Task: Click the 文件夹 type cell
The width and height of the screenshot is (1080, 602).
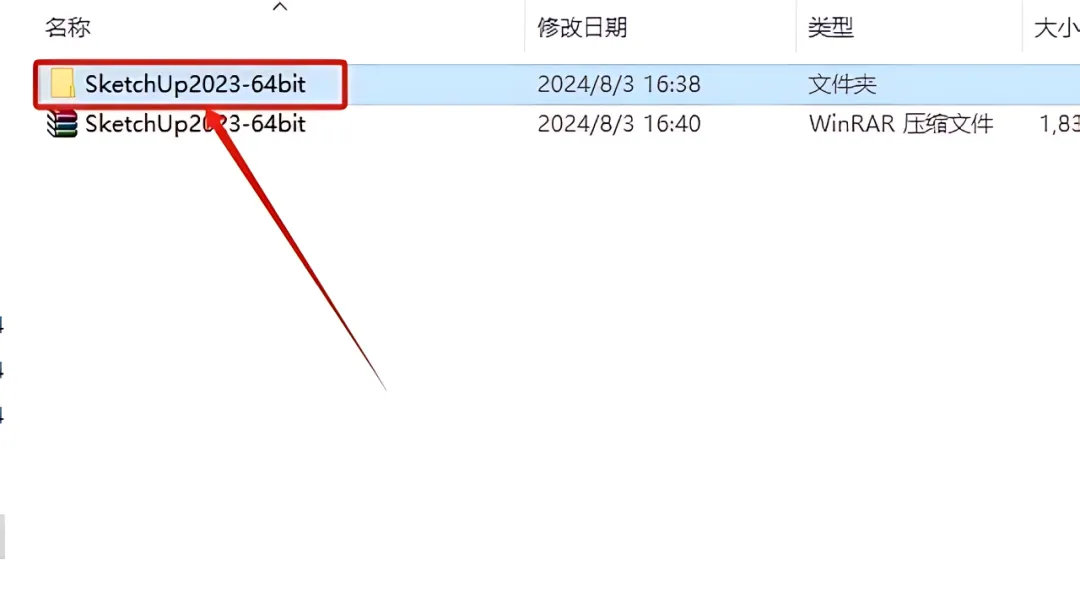Action: tap(842, 84)
